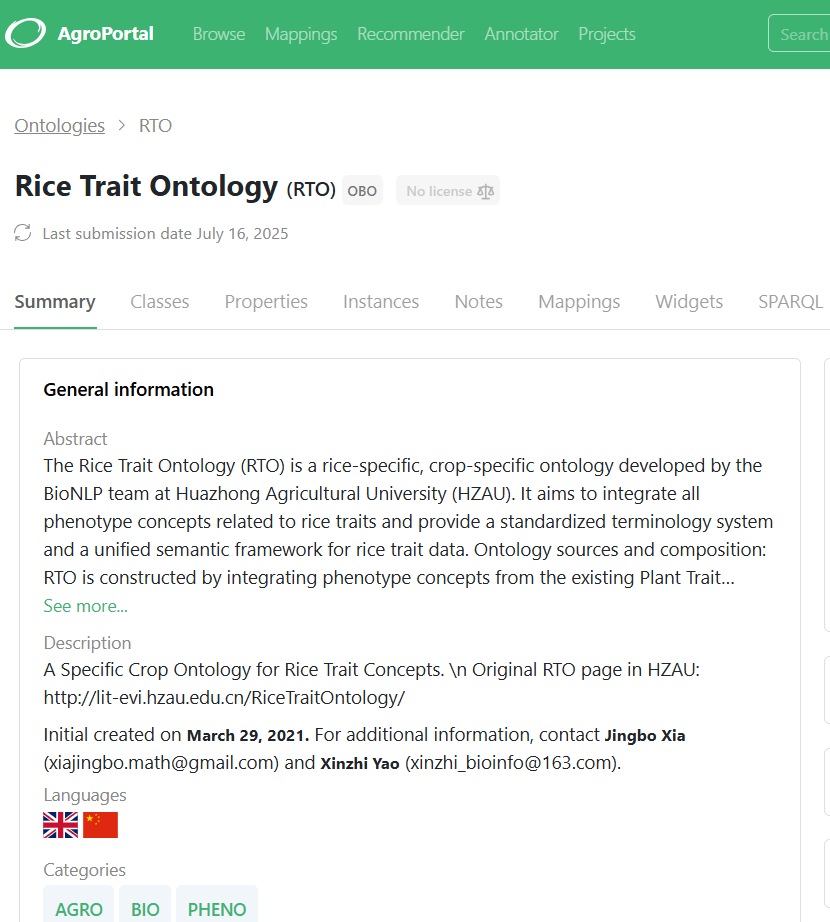Click the refresh icon beside last submission date
Viewport: 830px width, 922px height.
click(x=23, y=233)
